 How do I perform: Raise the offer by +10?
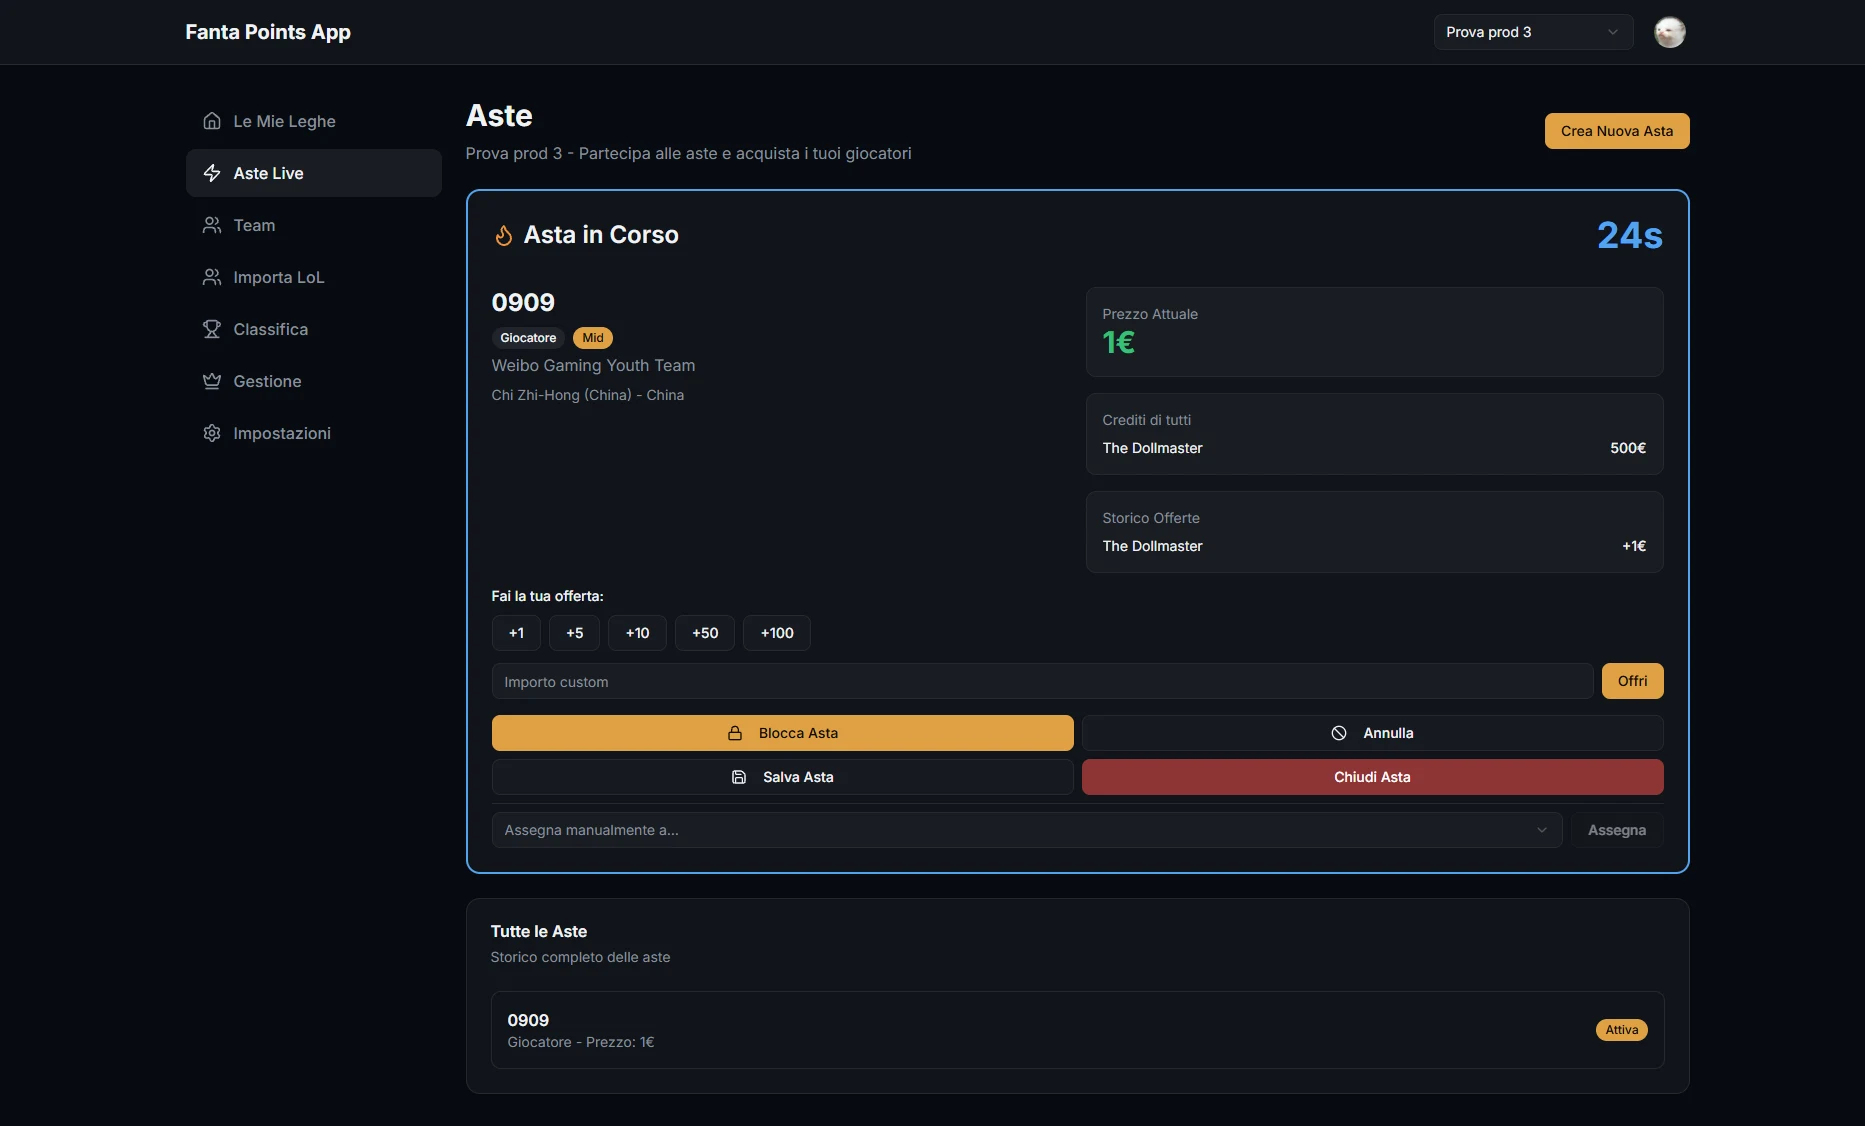tap(637, 633)
